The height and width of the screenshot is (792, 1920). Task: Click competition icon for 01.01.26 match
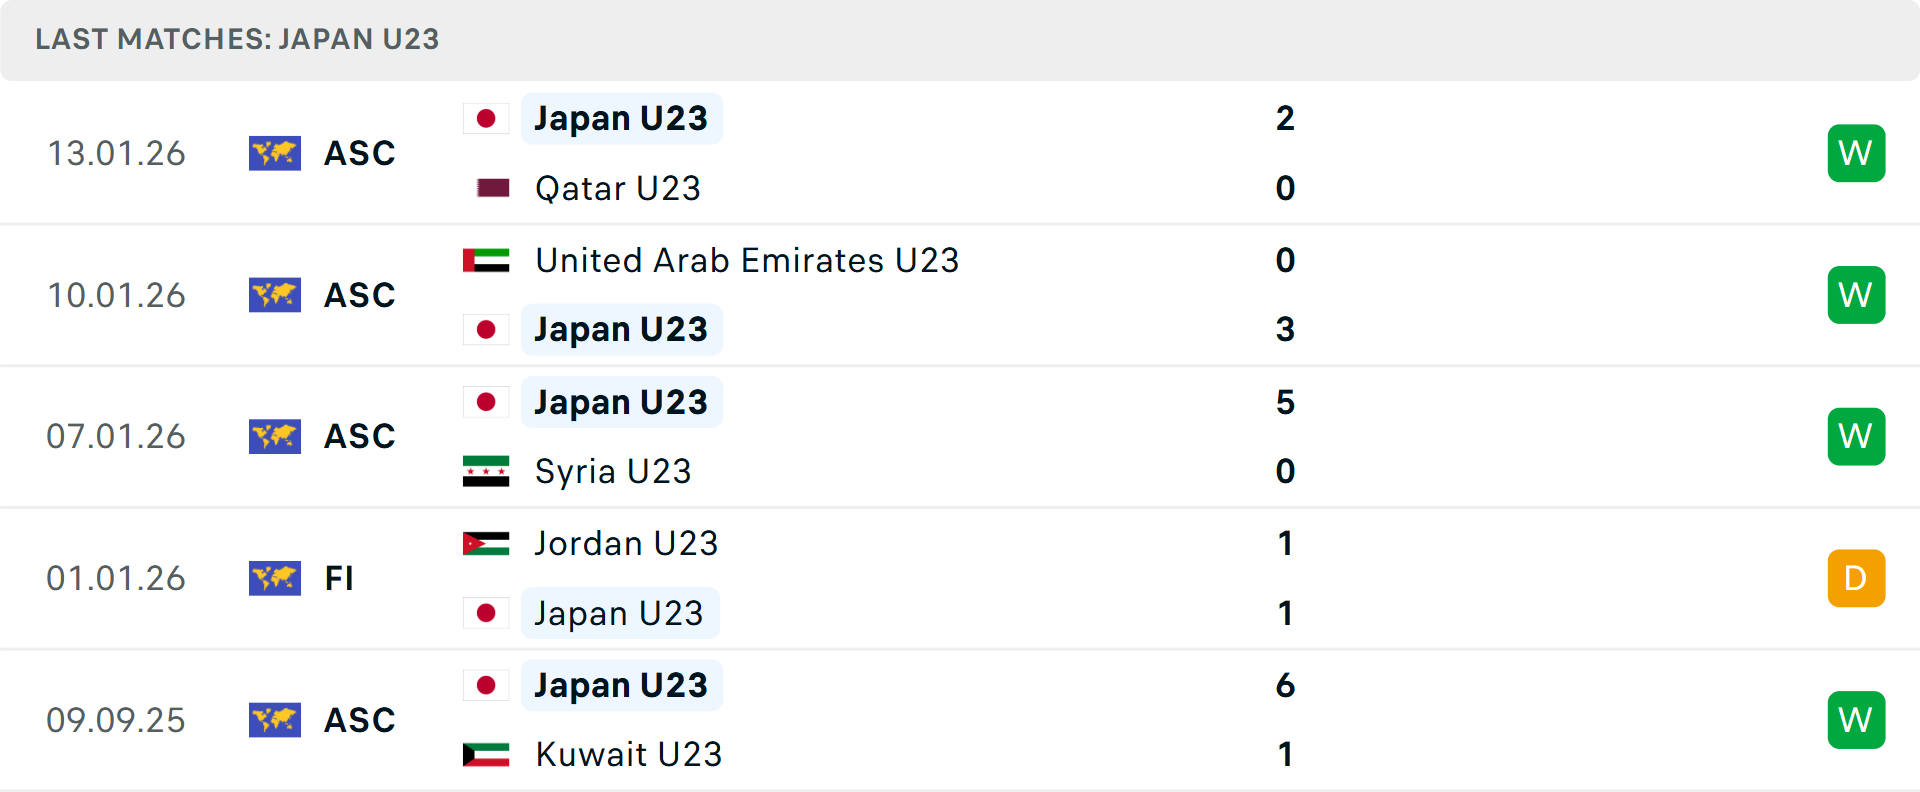pos(275,578)
